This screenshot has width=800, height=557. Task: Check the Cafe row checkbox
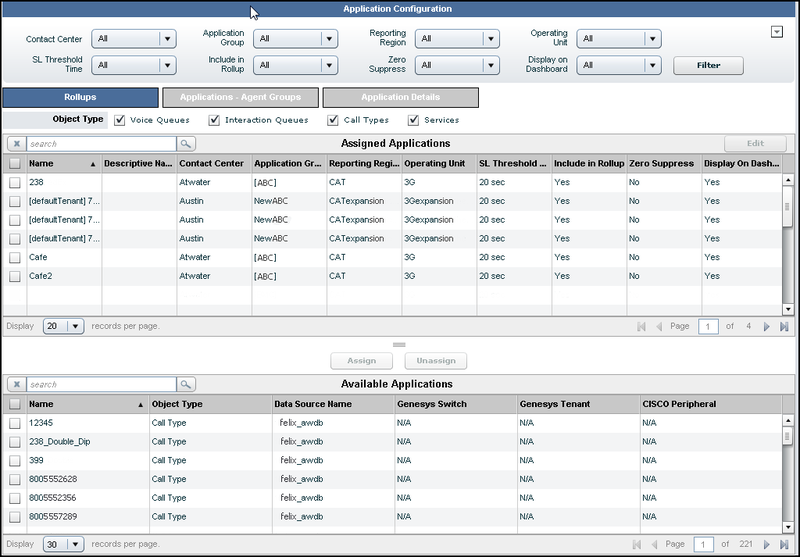[15, 258]
